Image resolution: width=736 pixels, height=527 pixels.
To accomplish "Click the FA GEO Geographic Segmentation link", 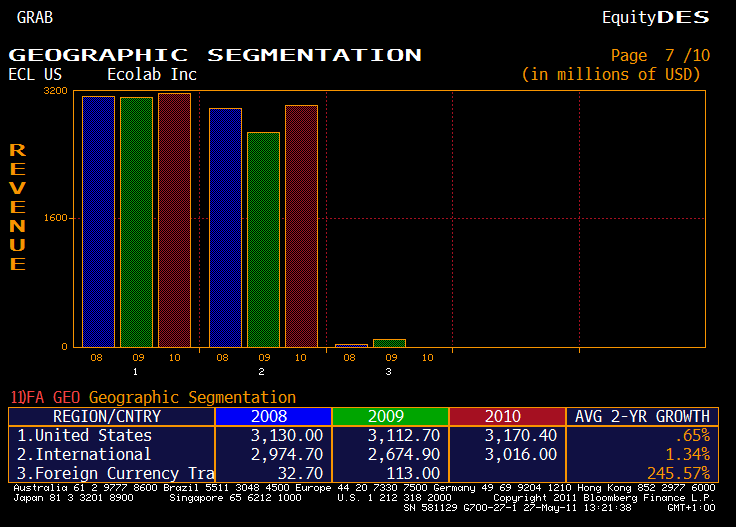I will pos(153,397).
